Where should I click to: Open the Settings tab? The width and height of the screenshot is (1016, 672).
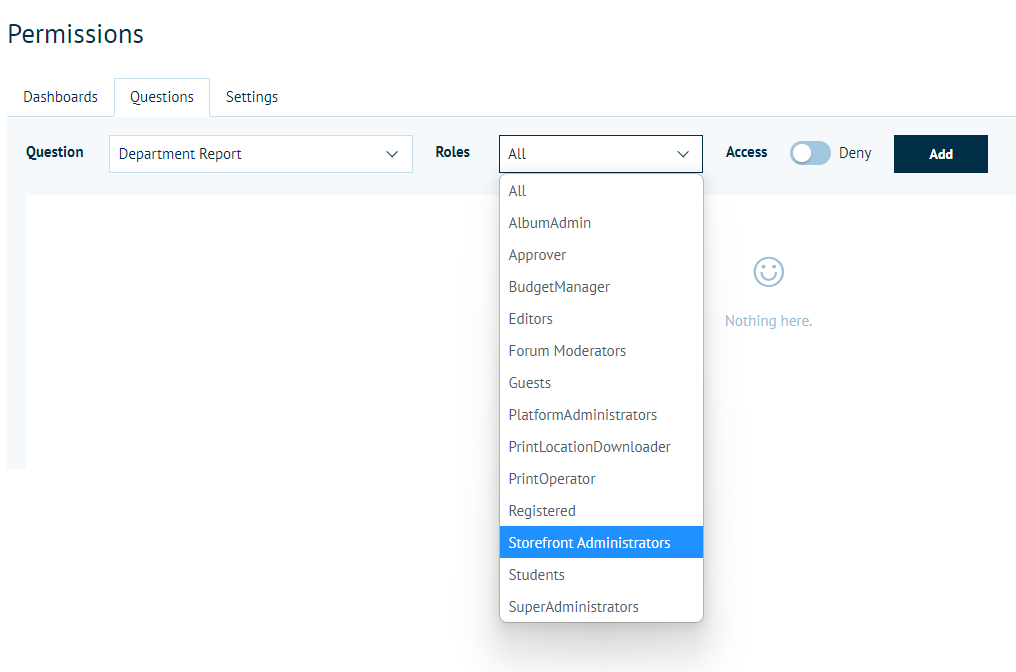pyautogui.click(x=251, y=97)
